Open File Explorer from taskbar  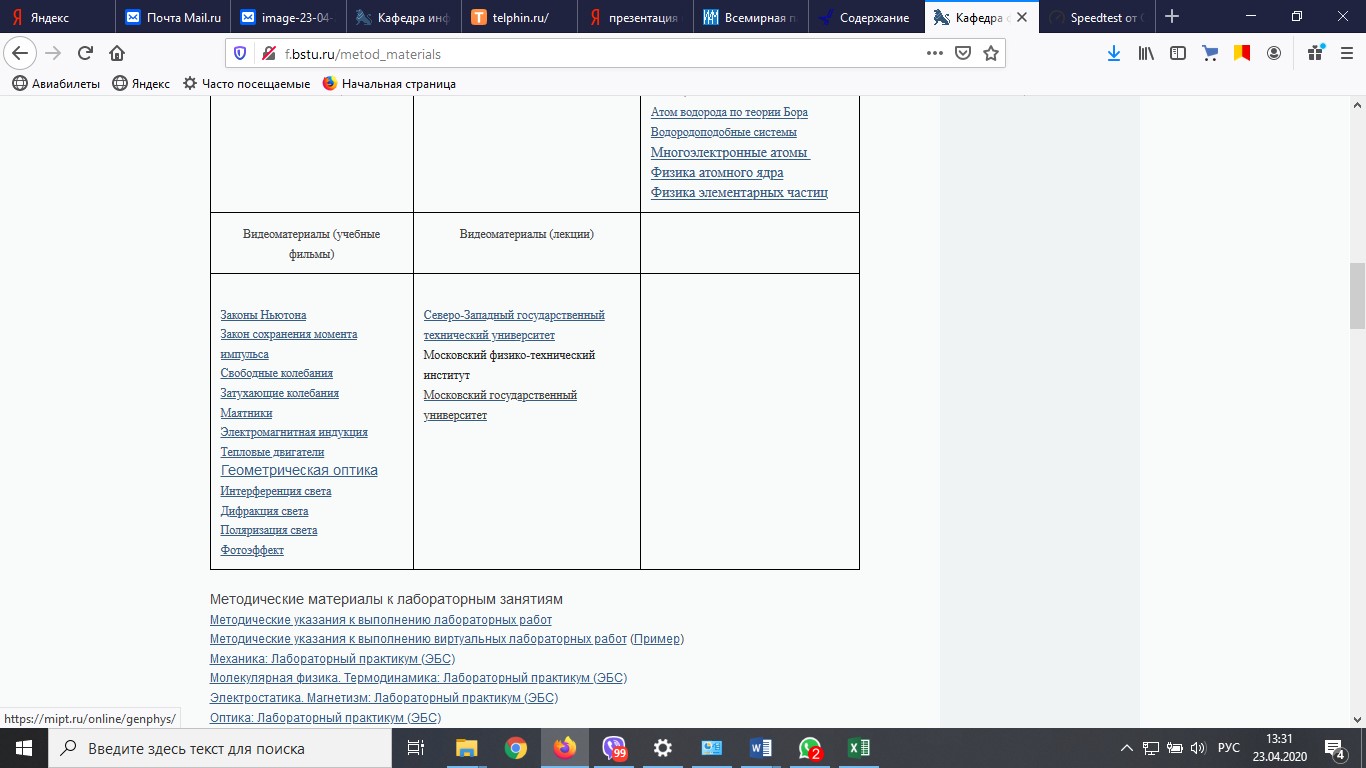tap(466, 748)
